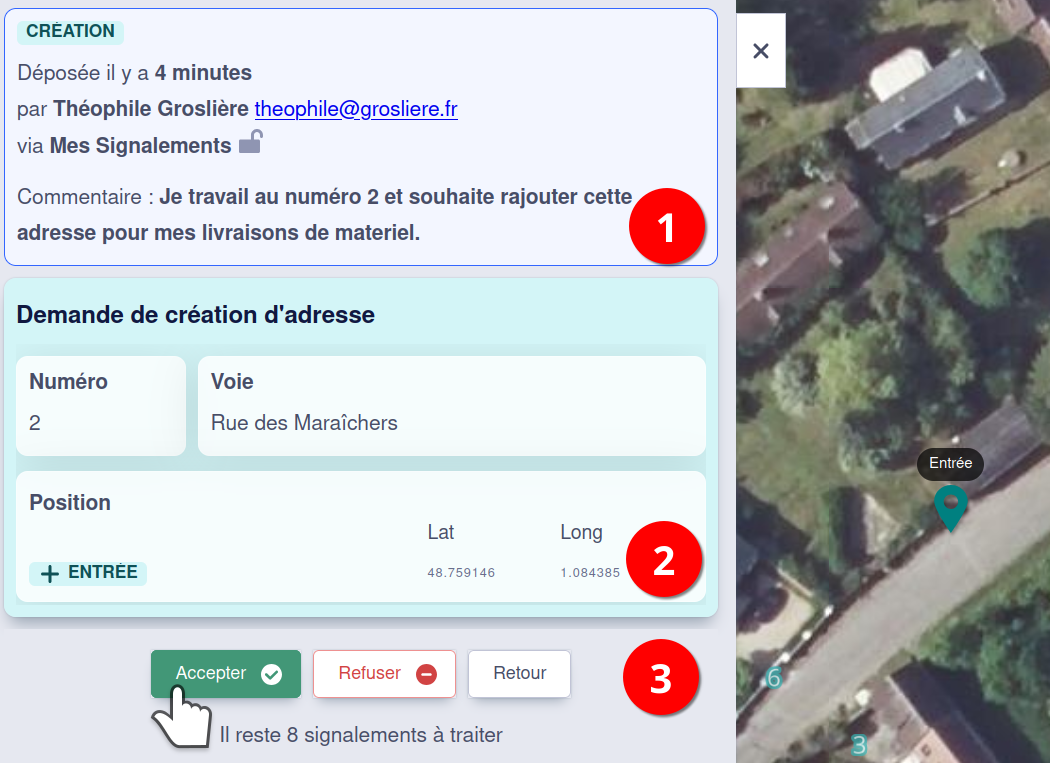Click the red minus icon inside the Refuser button
This screenshot has height=763, width=1050.
point(426,675)
